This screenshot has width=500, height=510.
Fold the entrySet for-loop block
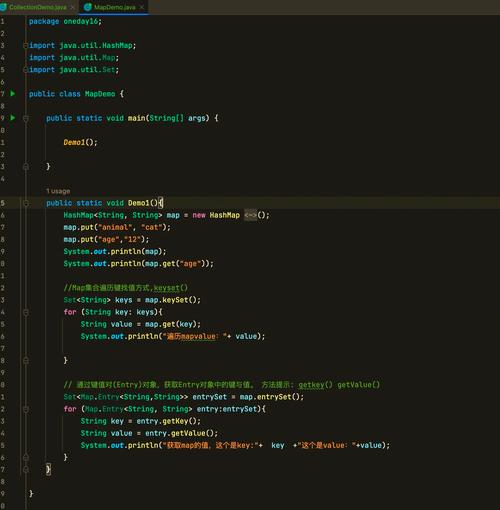coord(26,409)
